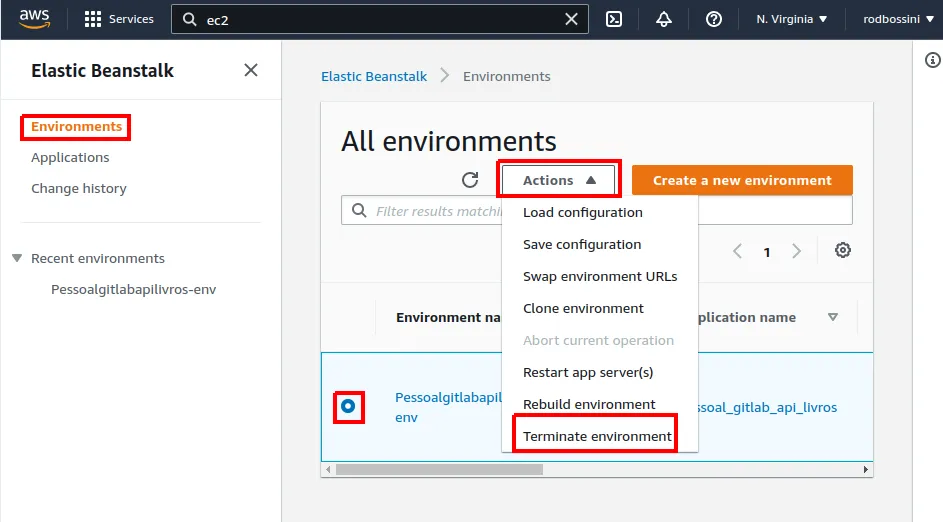Click page number 1 in pagination
The image size is (943, 522).
tap(767, 252)
